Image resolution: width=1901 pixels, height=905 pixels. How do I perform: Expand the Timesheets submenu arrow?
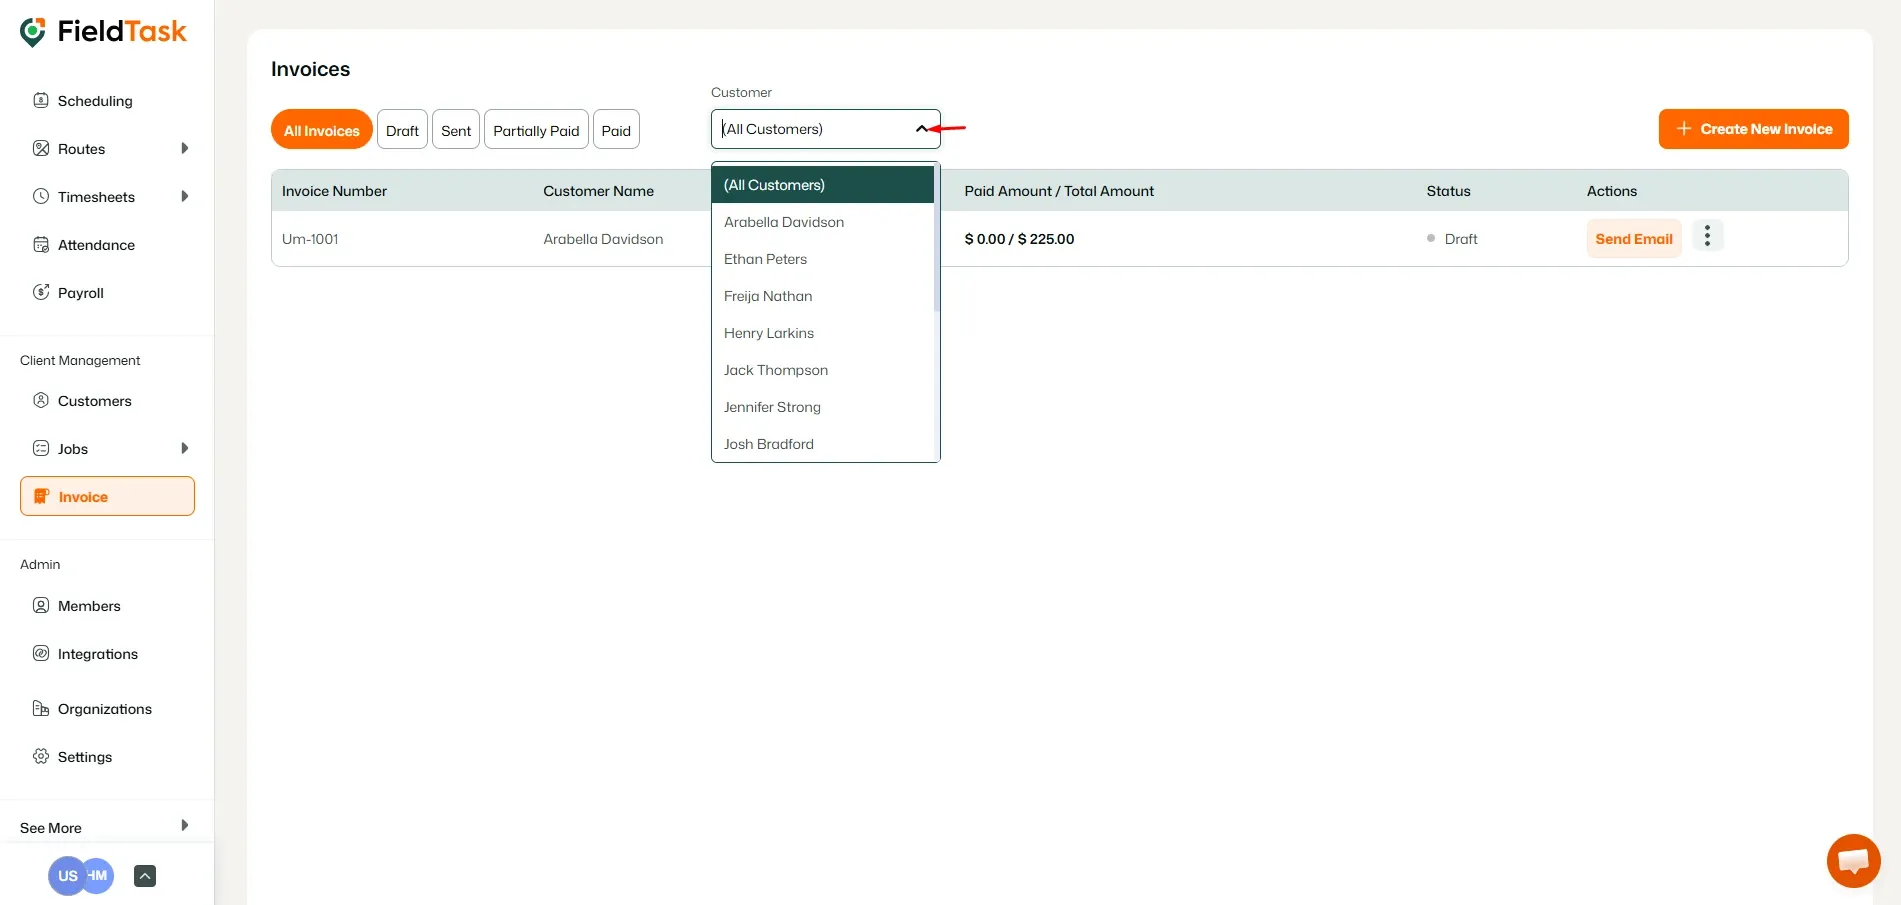[x=184, y=196]
